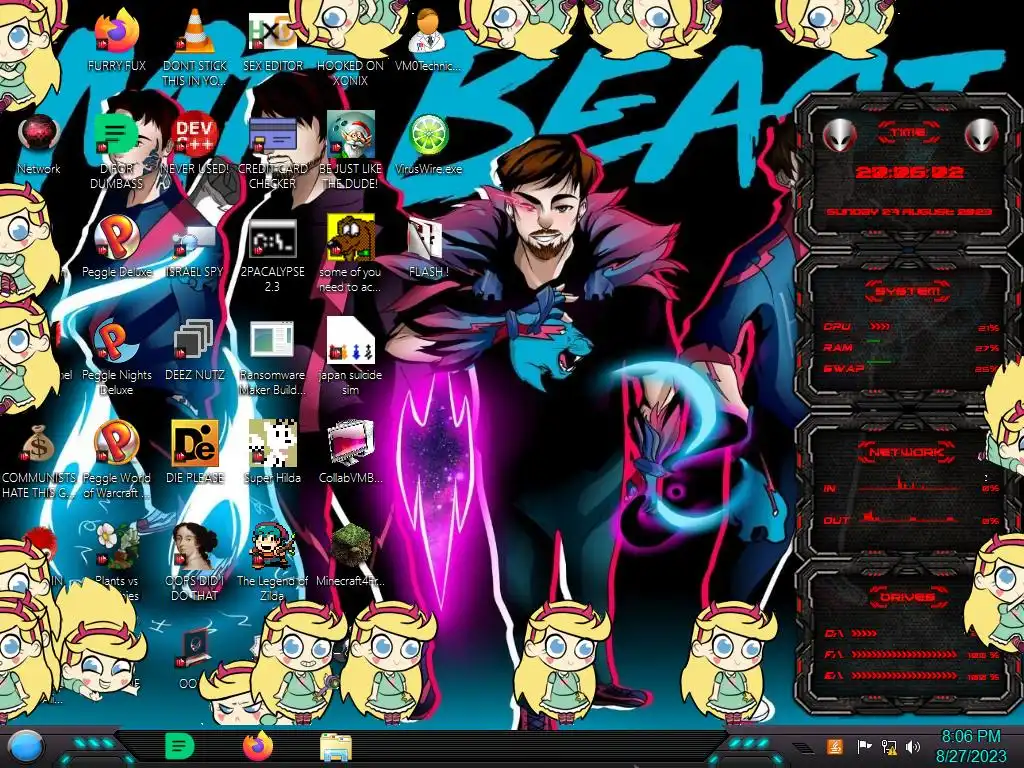The height and width of the screenshot is (768, 1024).
Task: Click the SWAP usage row
Action: (x=912, y=368)
